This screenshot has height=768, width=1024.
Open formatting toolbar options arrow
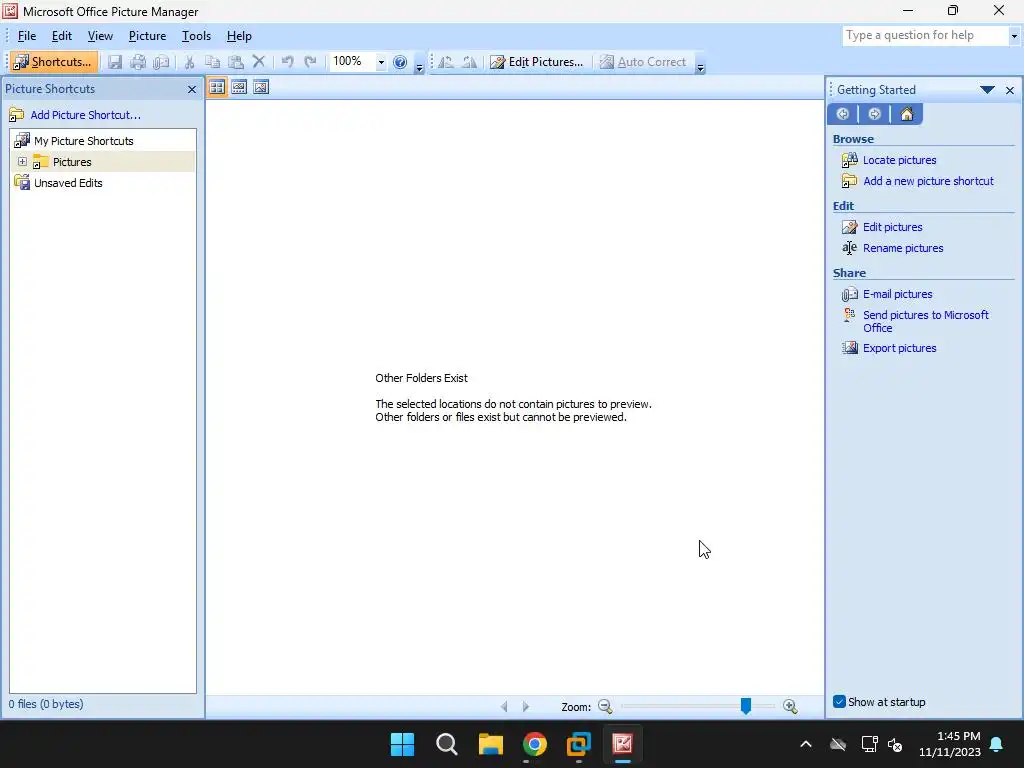point(700,67)
